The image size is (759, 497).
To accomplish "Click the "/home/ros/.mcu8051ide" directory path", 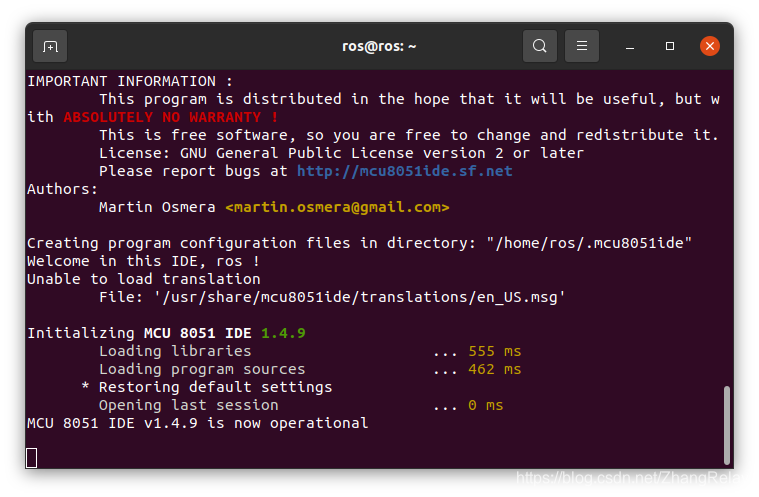I will pyautogui.click(x=589, y=243).
